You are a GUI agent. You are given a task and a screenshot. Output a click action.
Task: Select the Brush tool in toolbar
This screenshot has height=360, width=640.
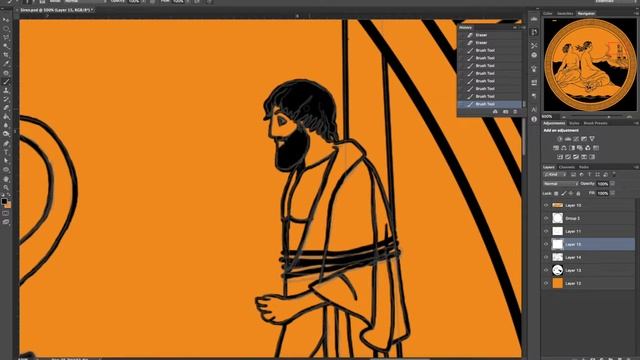click(x=6, y=82)
